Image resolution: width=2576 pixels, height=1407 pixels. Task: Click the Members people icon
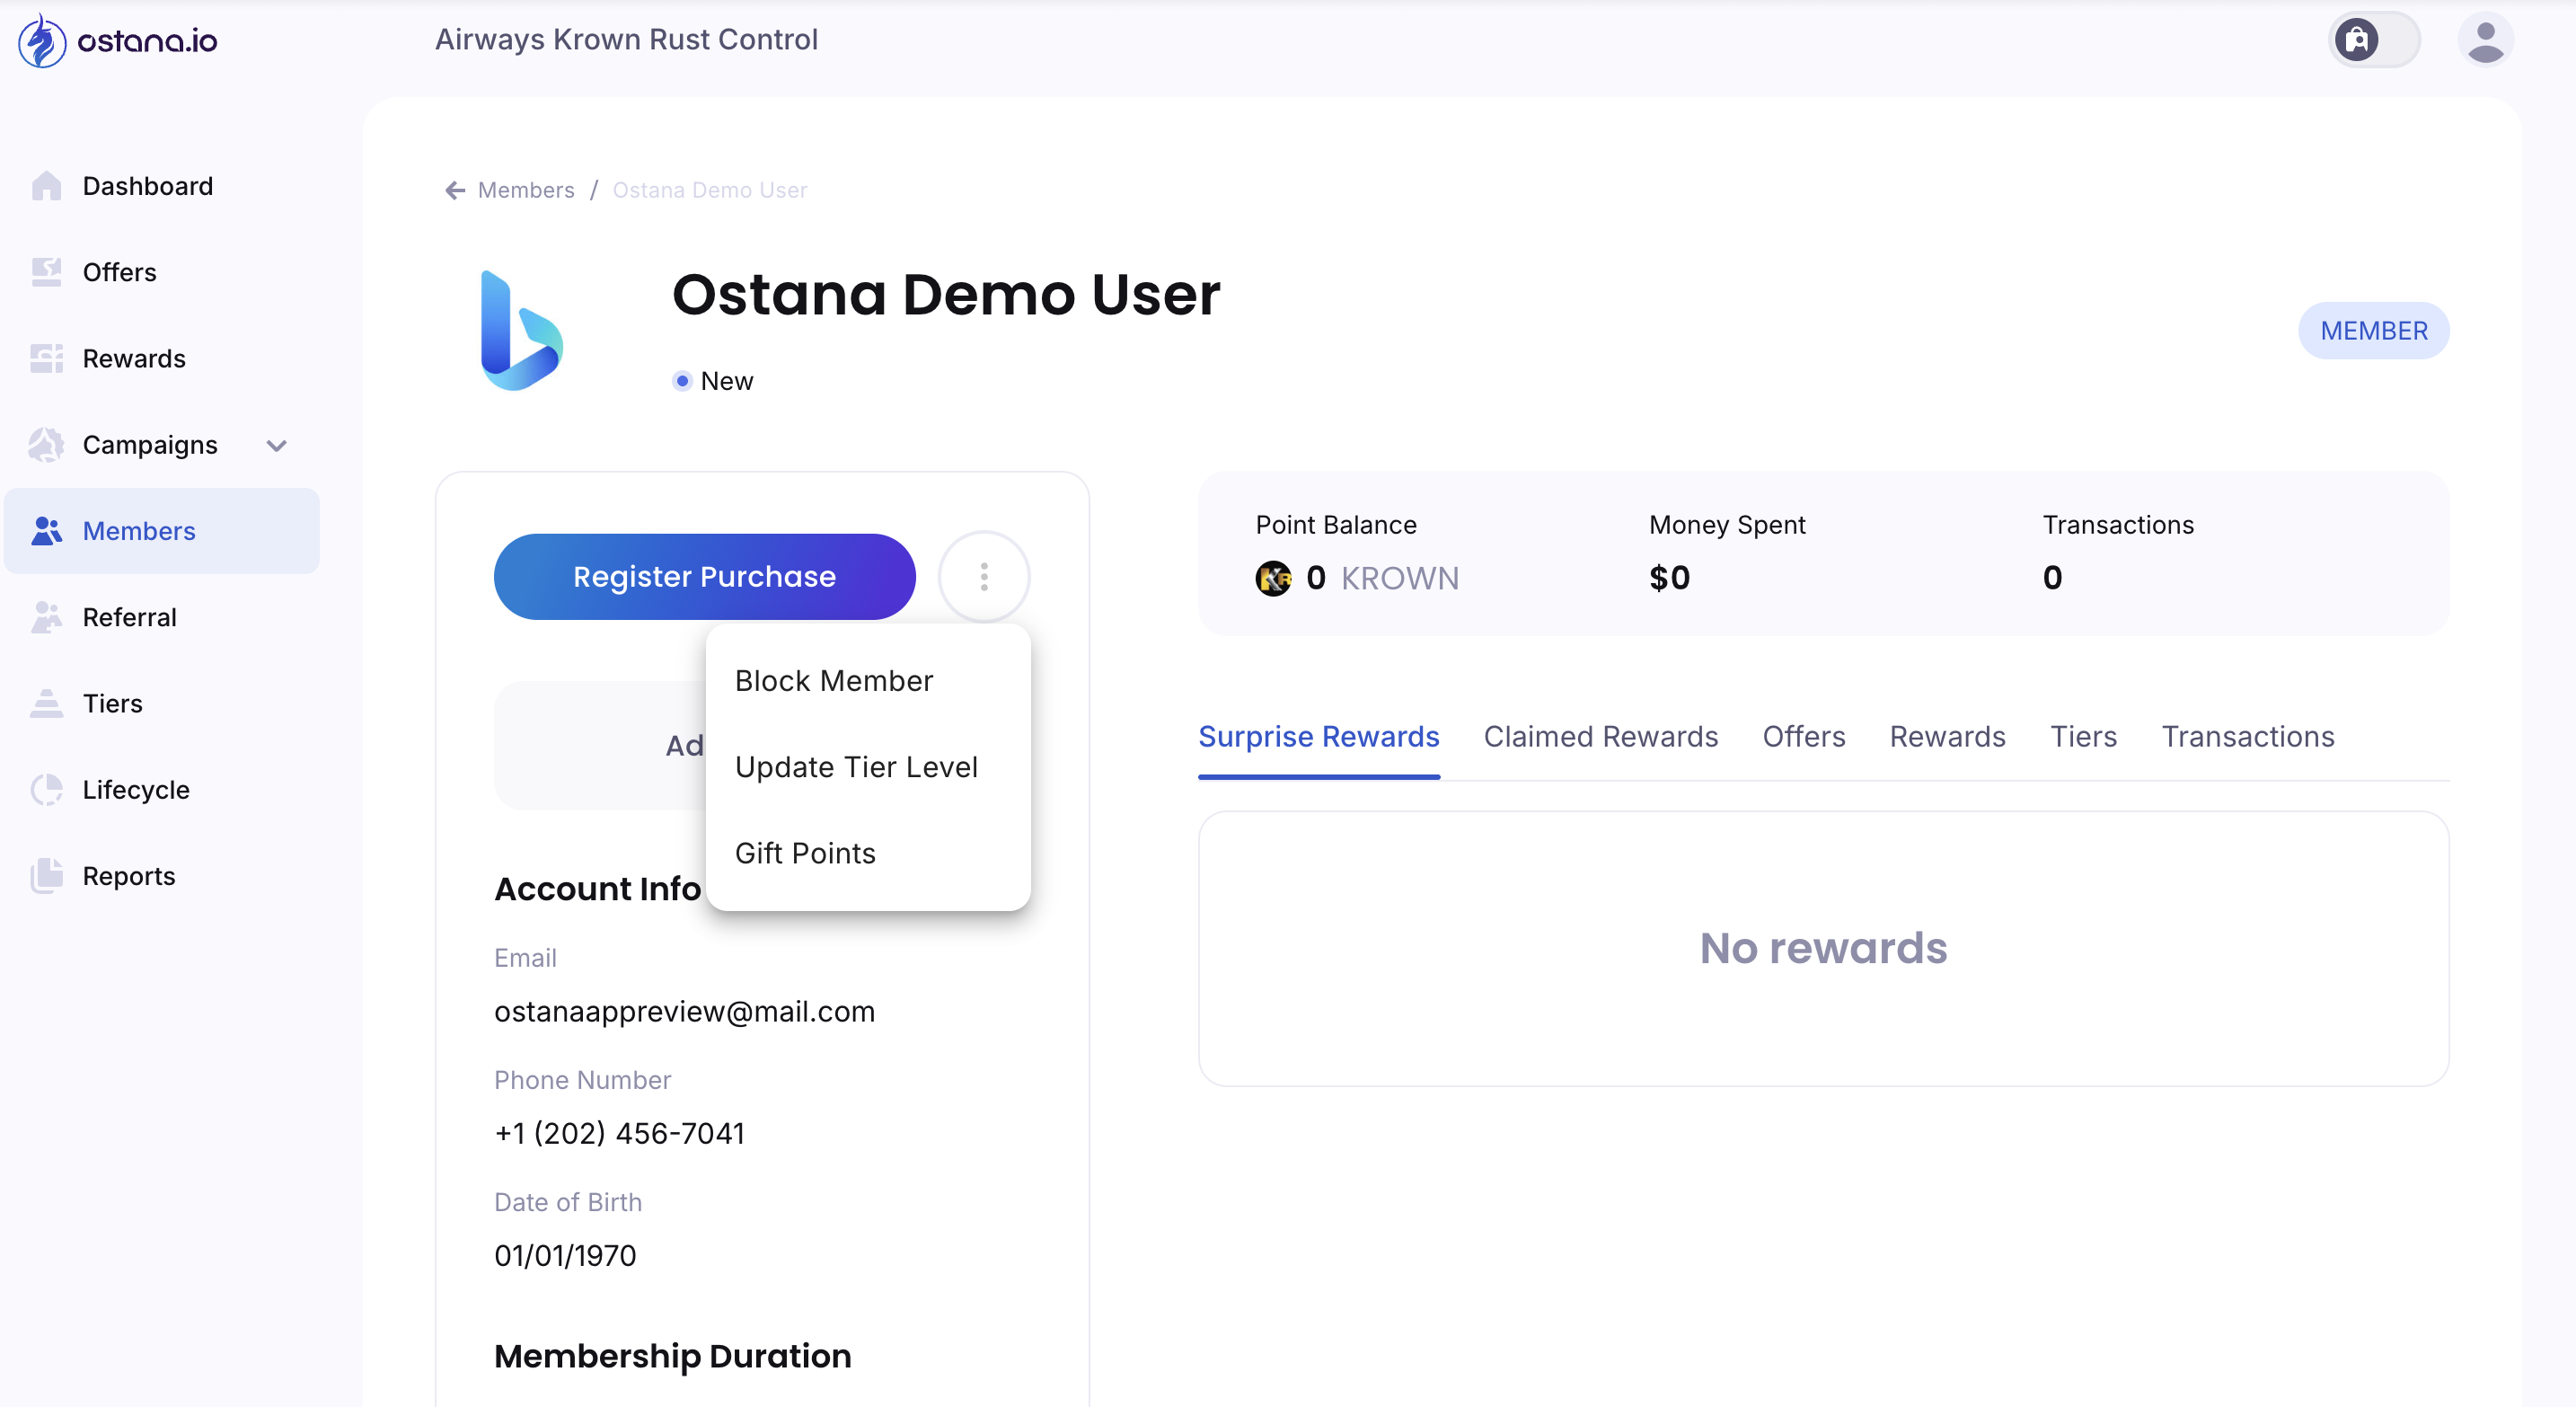pos(46,531)
